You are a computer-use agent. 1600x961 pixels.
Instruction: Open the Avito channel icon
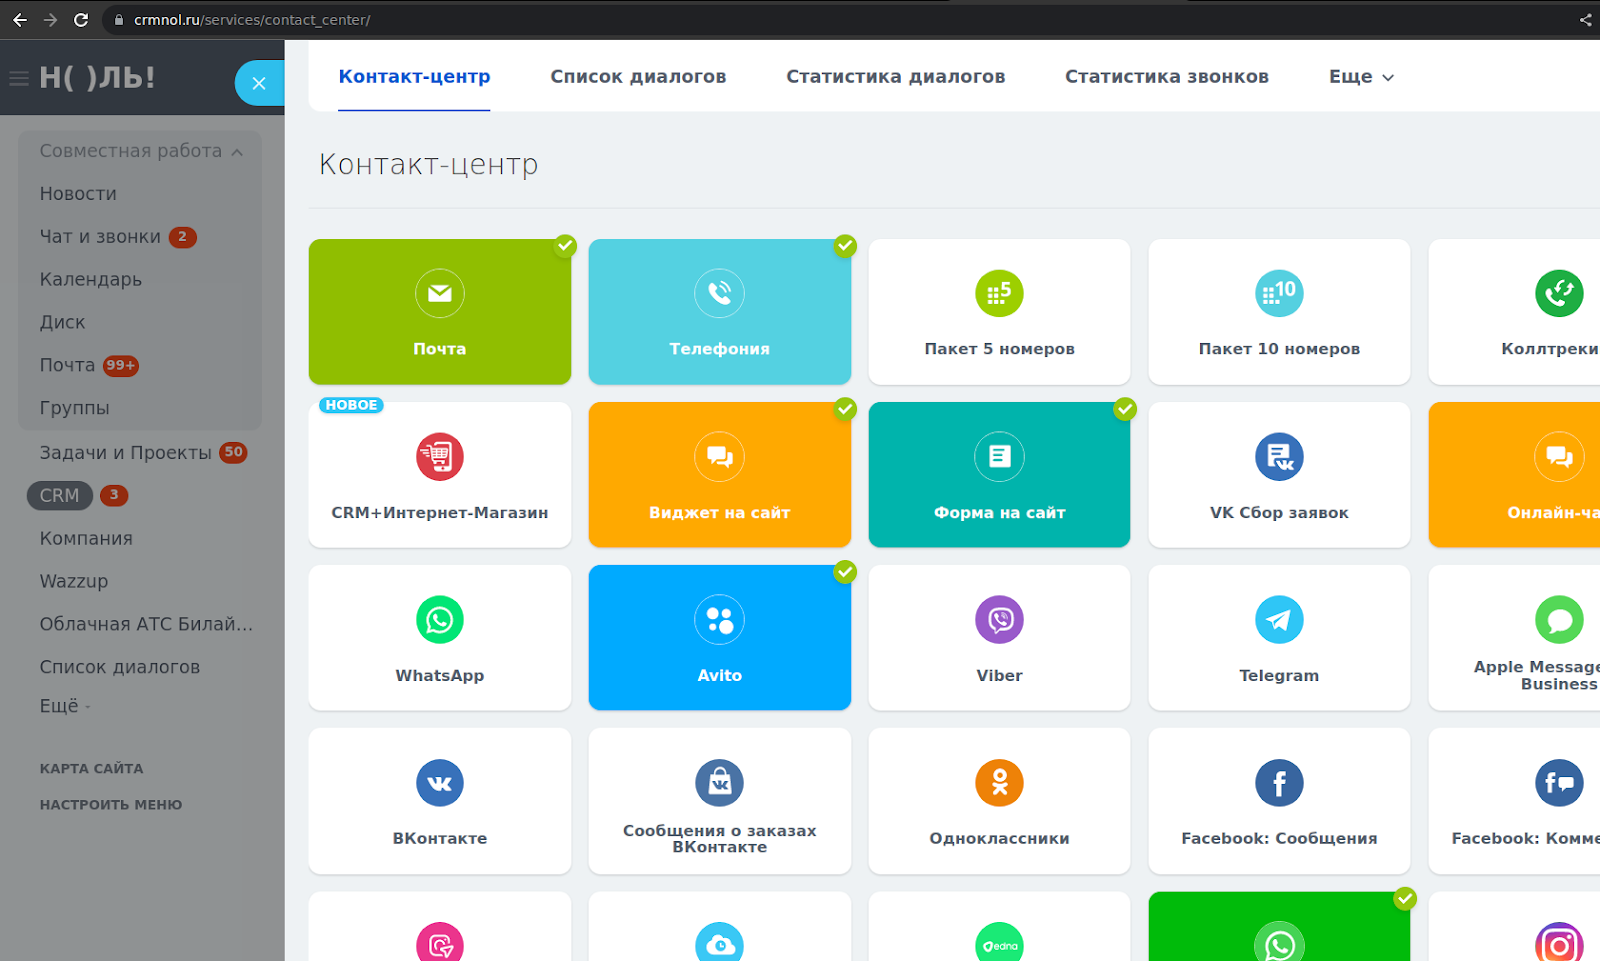(x=720, y=620)
